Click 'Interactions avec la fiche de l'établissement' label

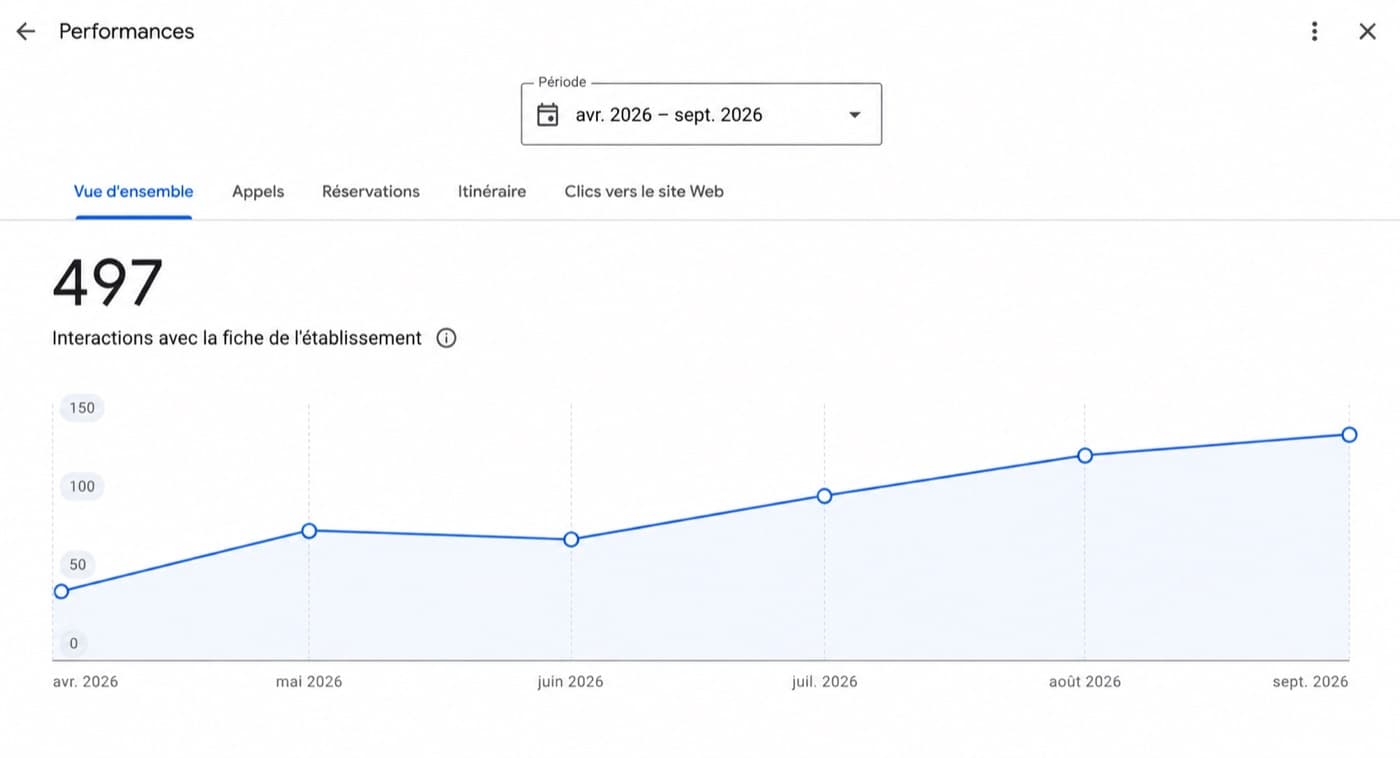(237, 338)
